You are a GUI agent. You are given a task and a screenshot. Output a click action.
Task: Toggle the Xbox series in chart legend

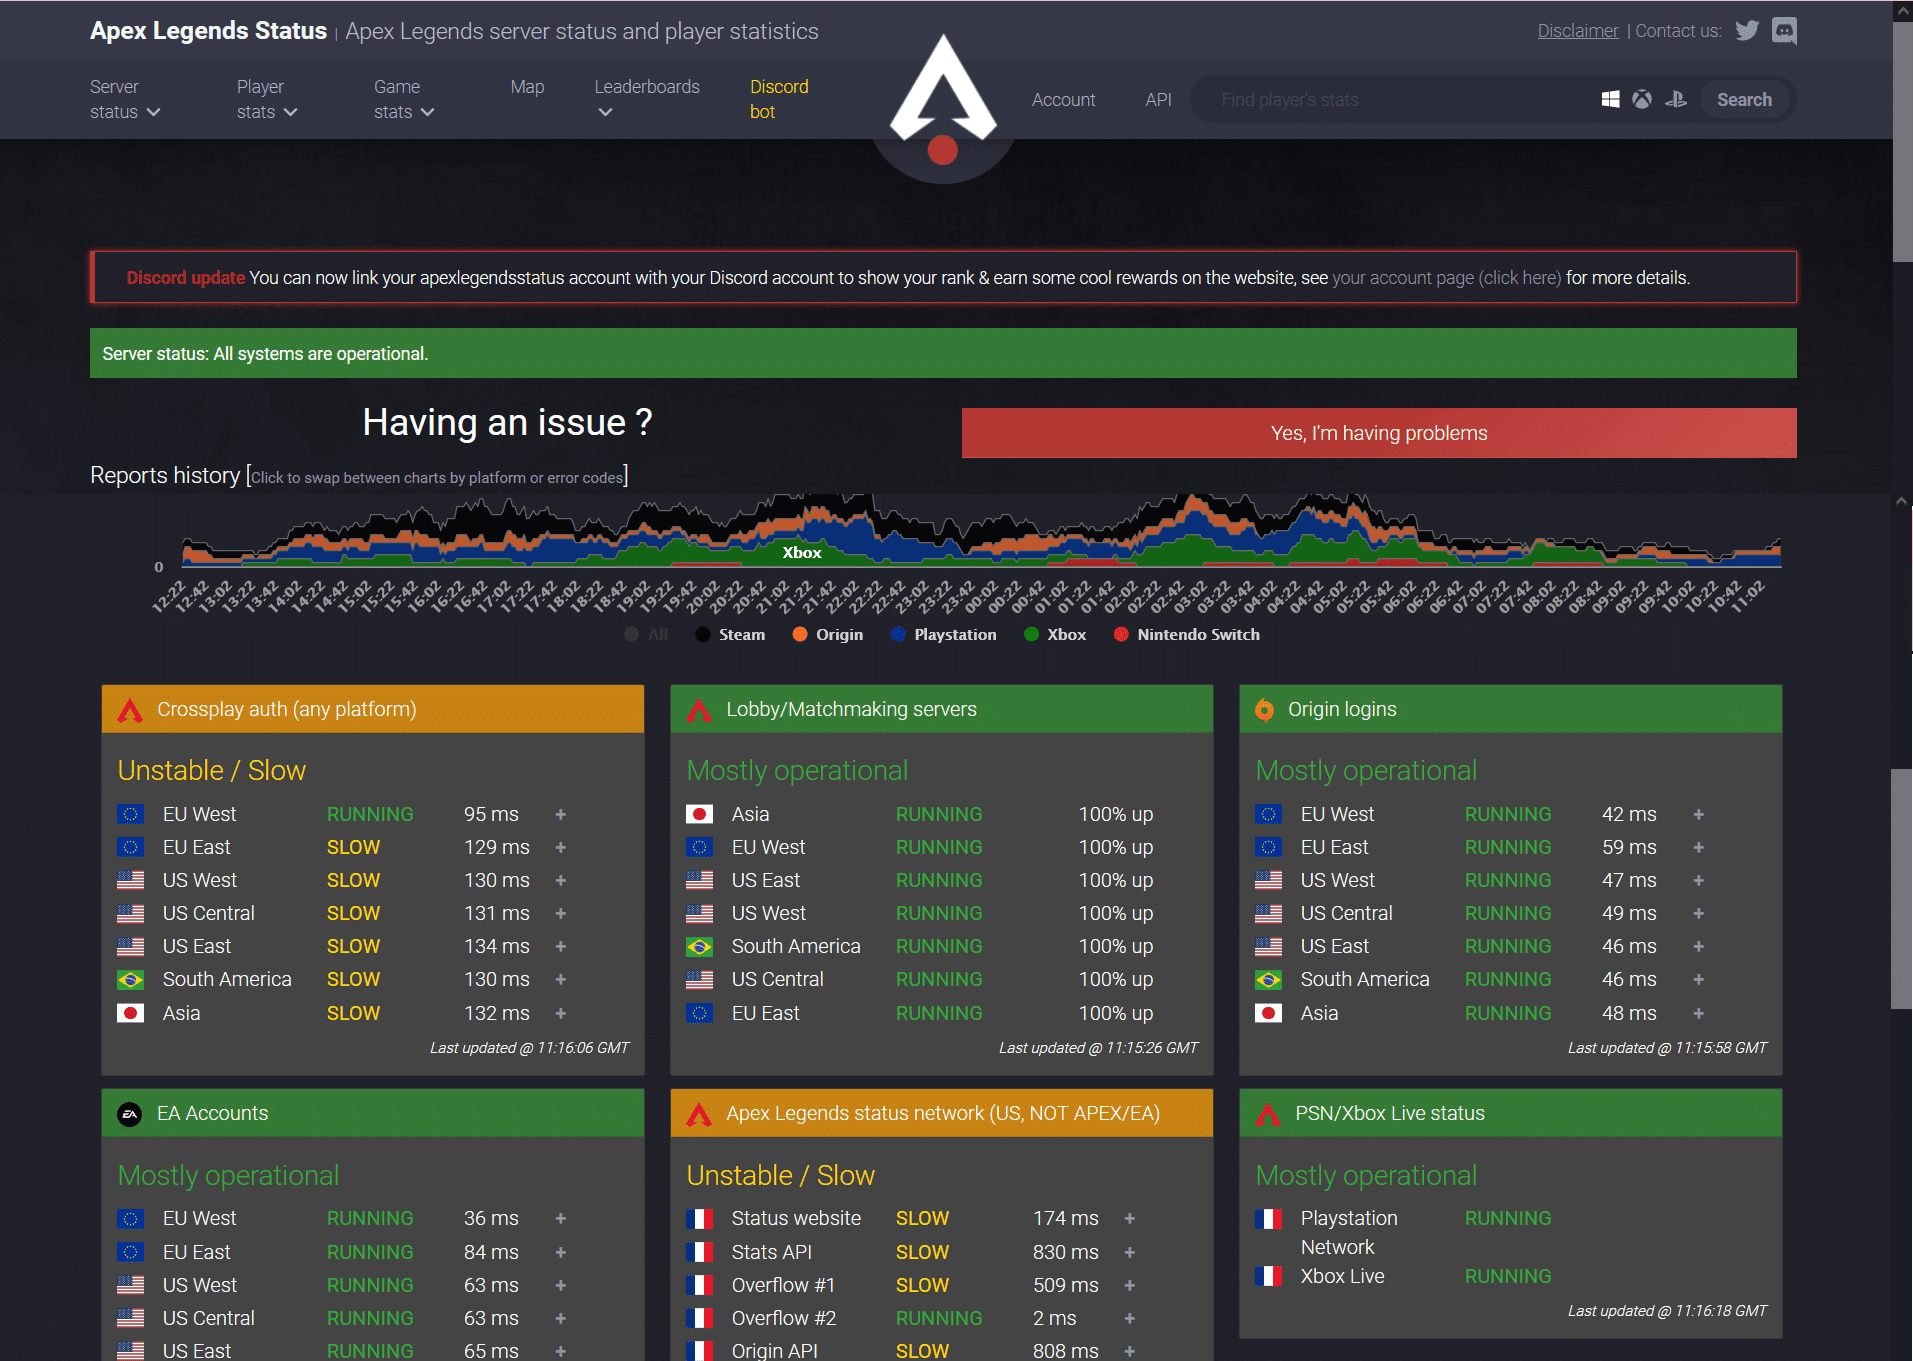pyautogui.click(x=1055, y=635)
